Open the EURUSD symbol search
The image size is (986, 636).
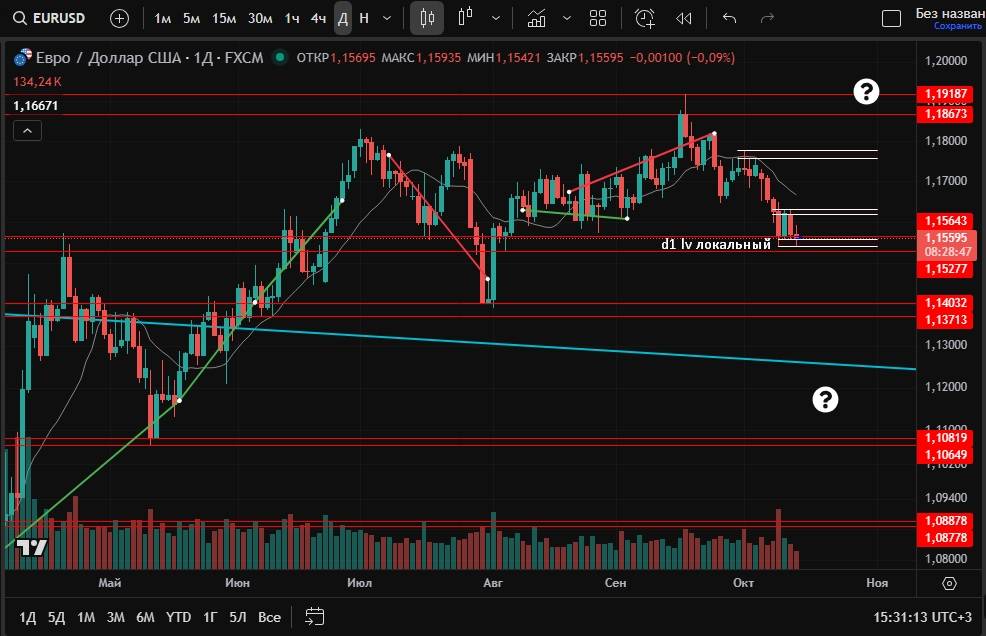click(57, 18)
